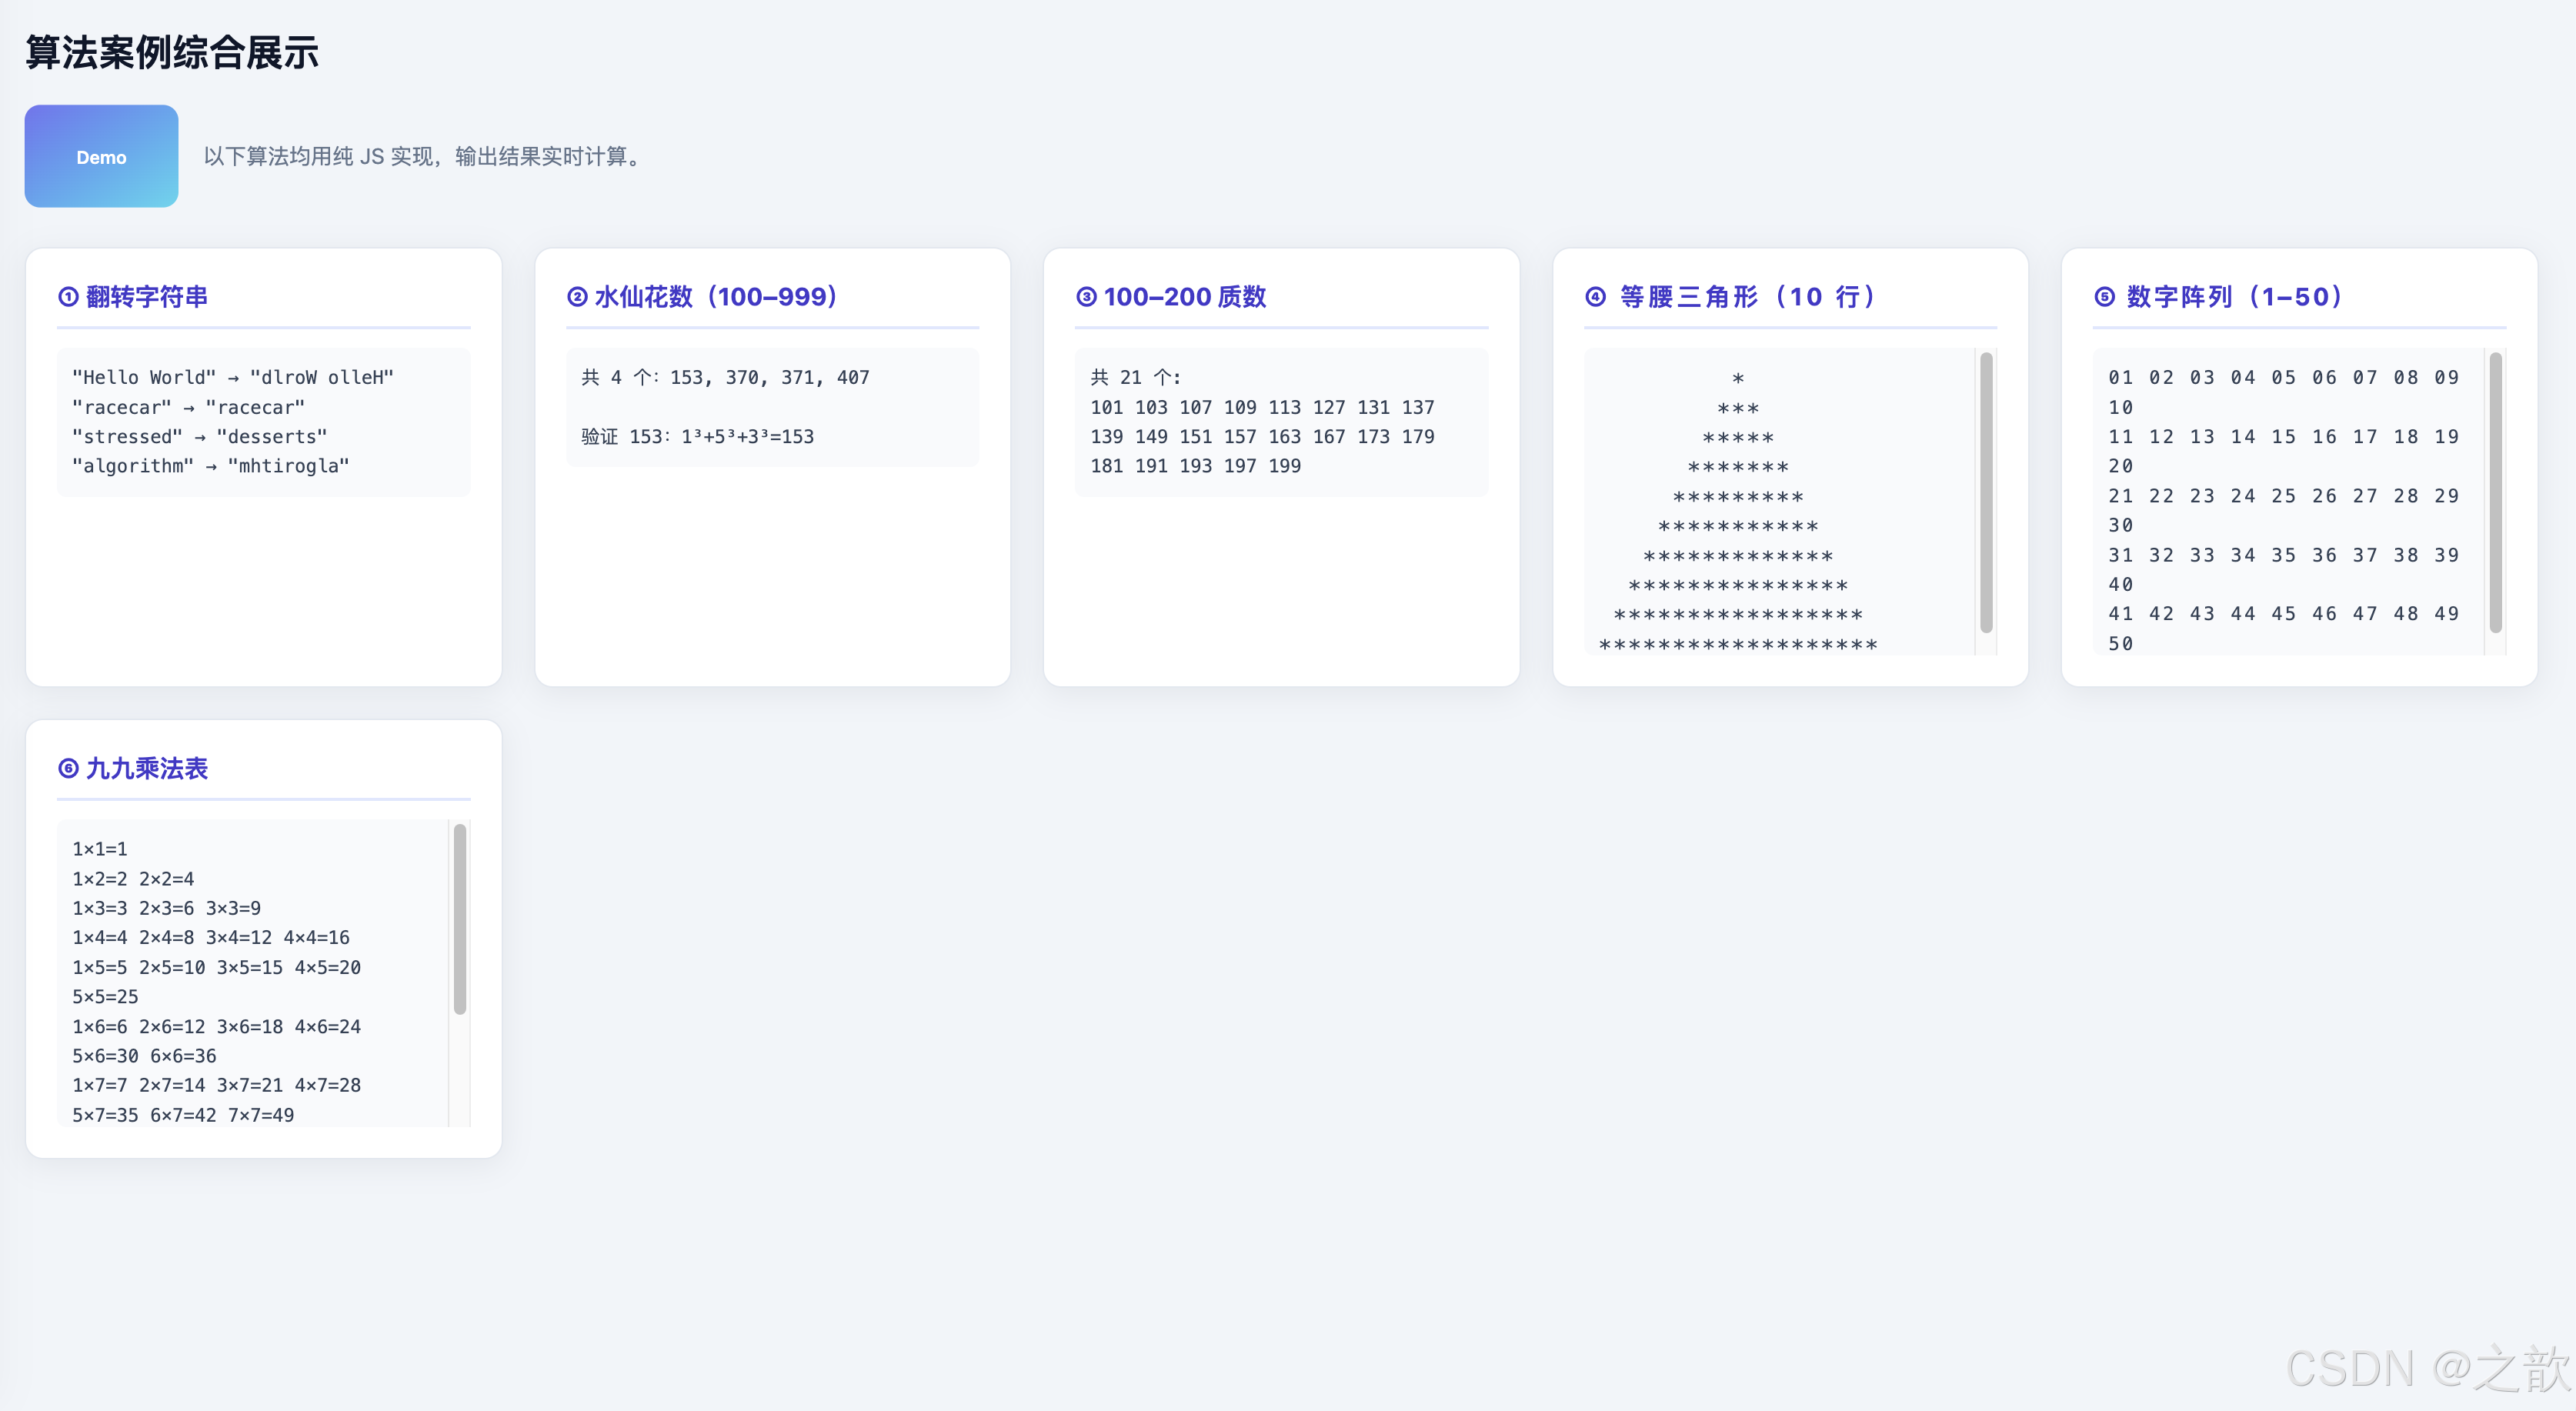
Task: Select the 数字阵列（1–50）card heading
Action: click(2235, 297)
